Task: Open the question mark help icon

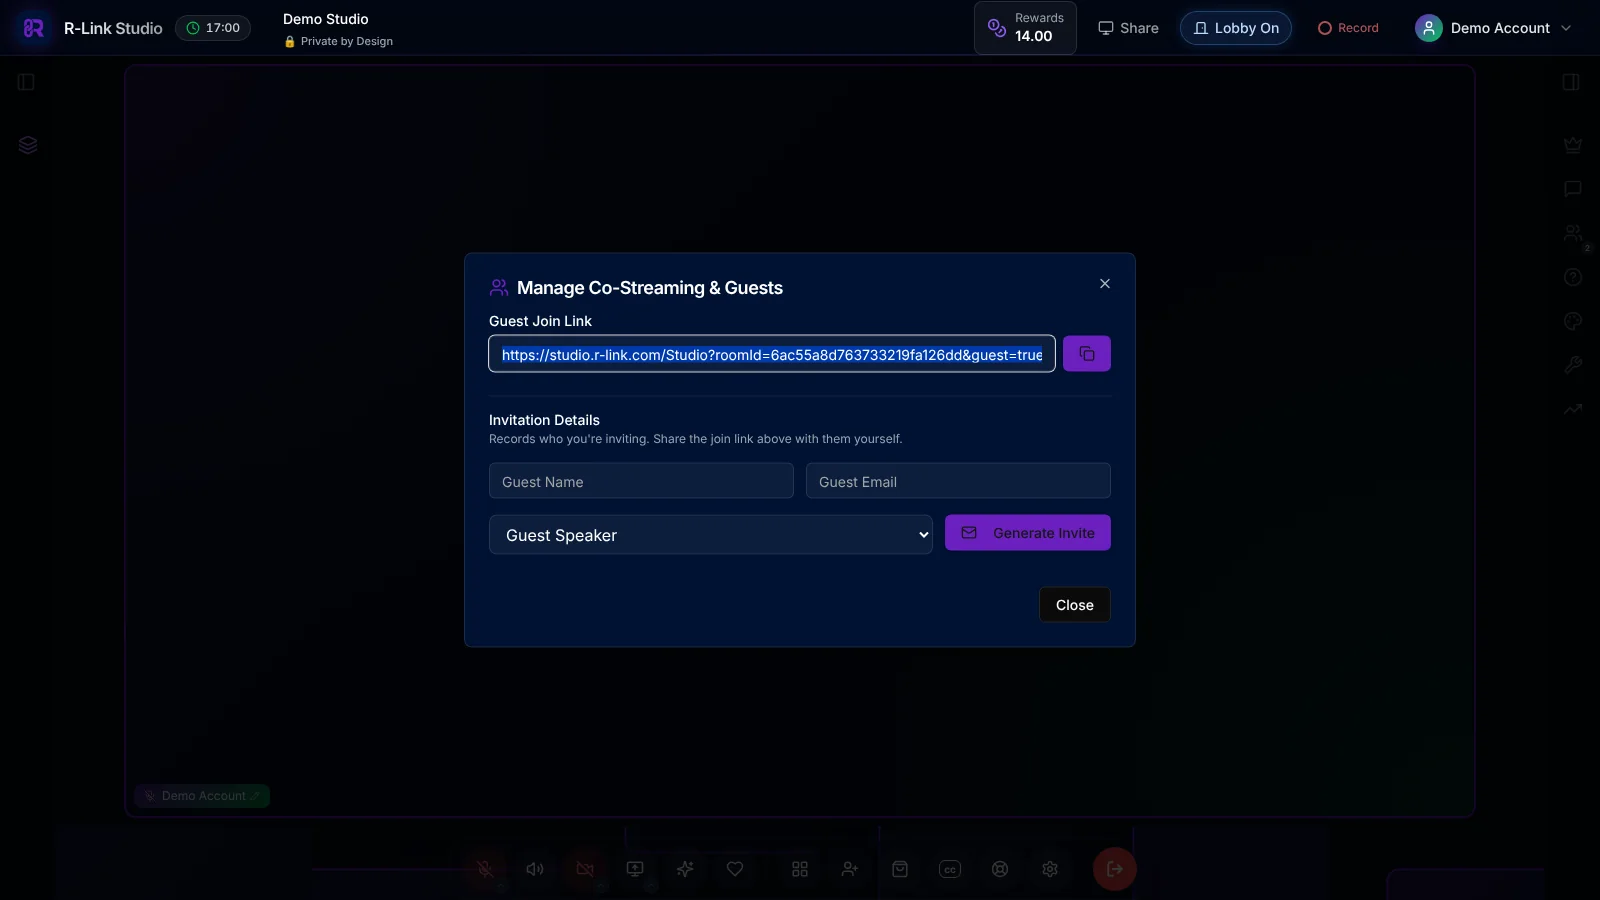Action: (1573, 277)
